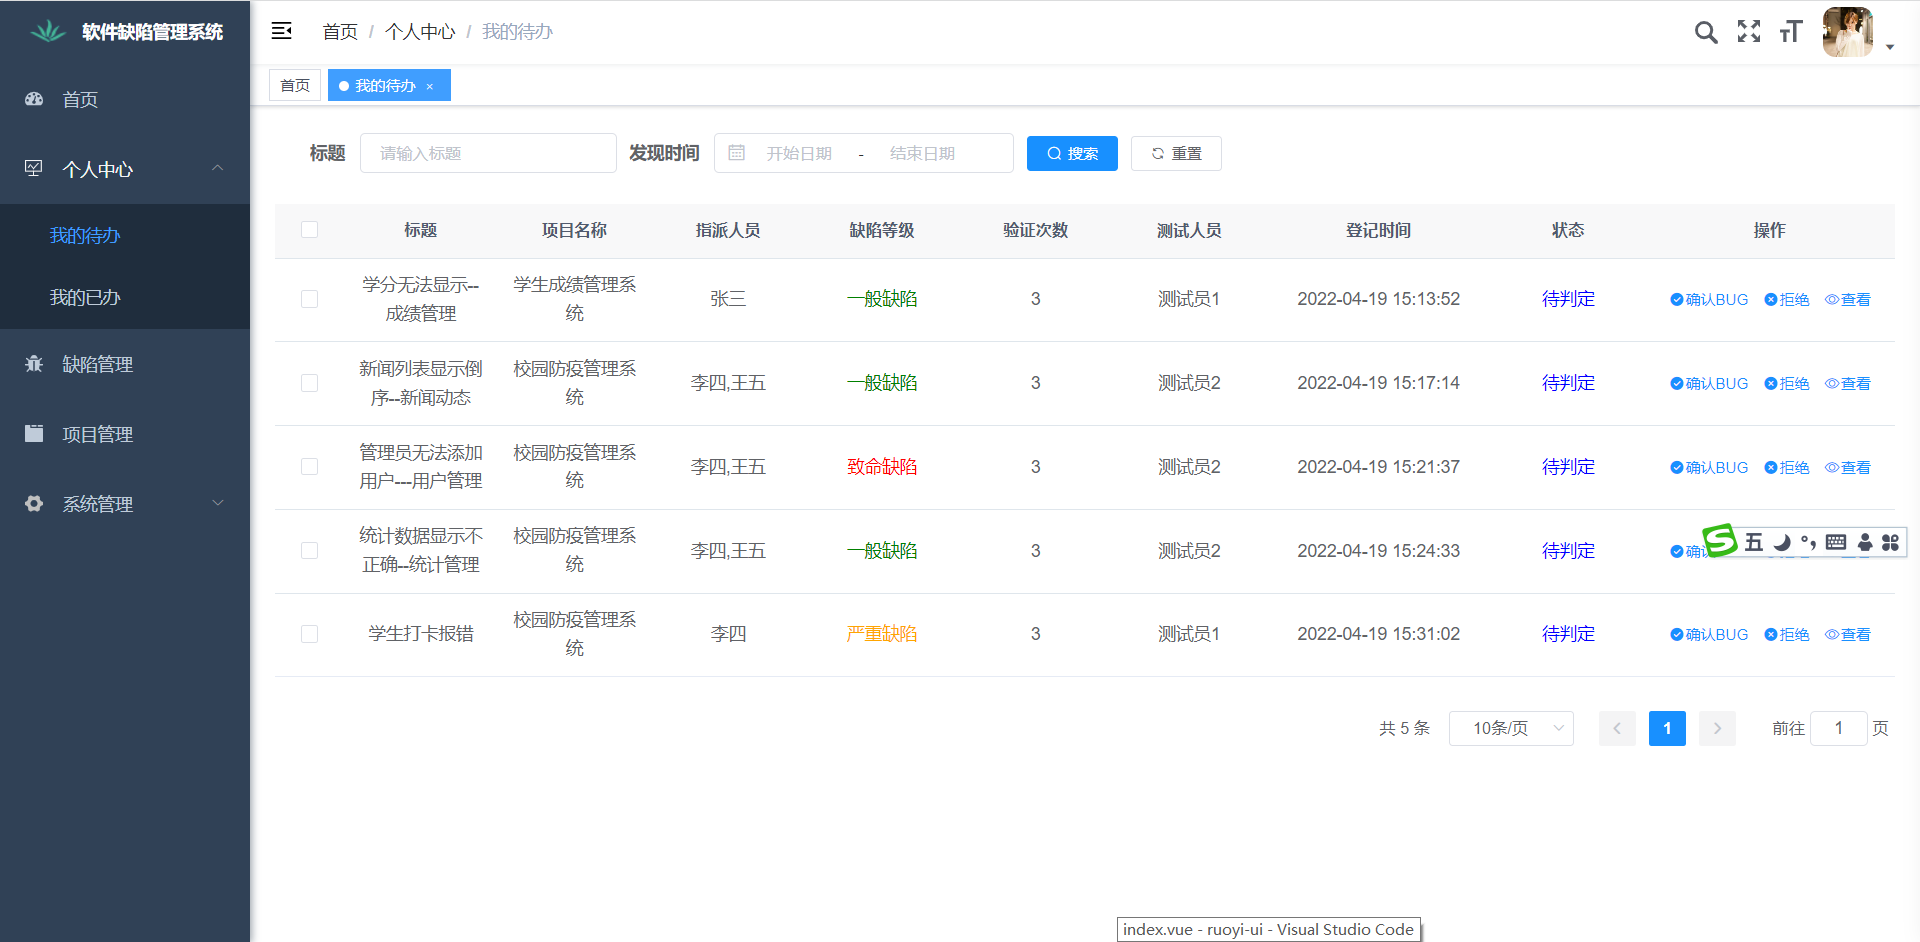
Task: Toggle fullscreen mode icon
Action: point(1749,32)
